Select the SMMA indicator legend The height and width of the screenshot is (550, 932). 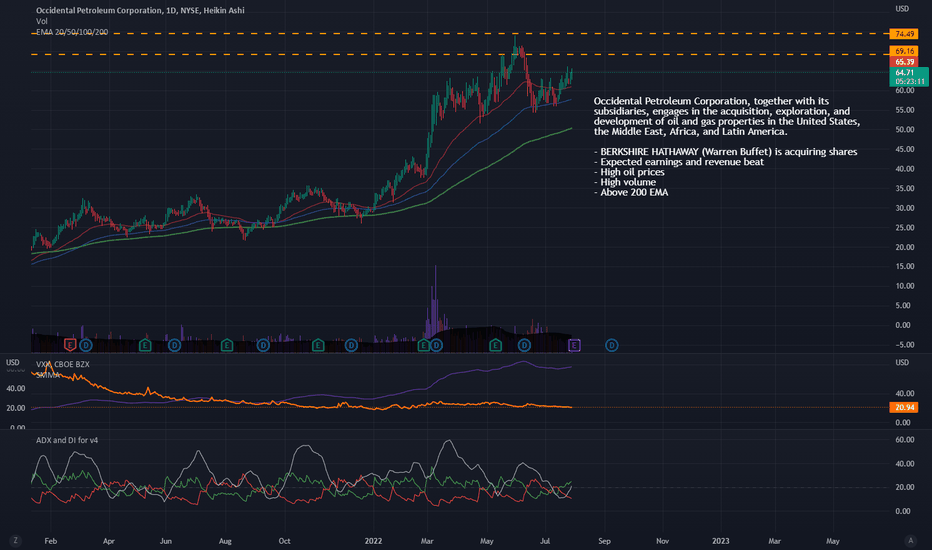coord(48,375)
